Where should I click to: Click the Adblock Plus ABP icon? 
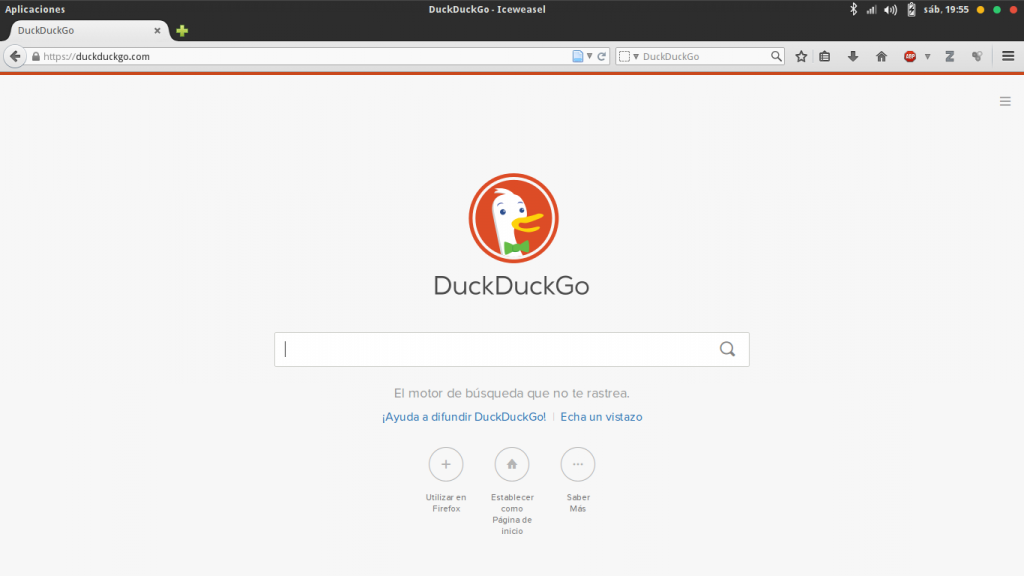[x=910, y=57]
